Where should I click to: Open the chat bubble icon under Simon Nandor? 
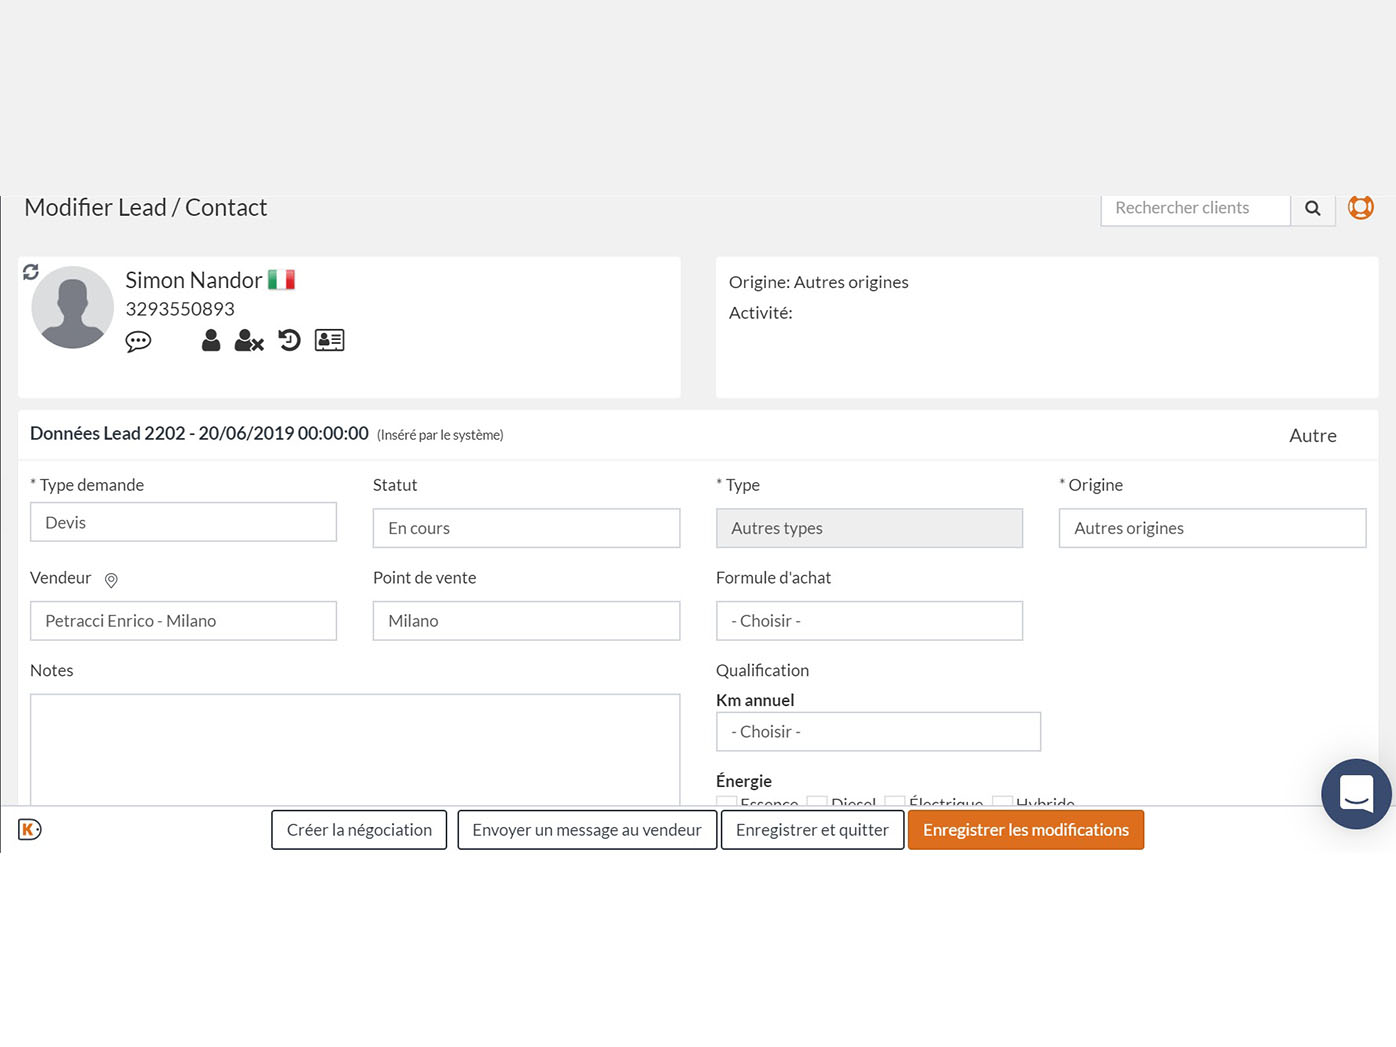(138, 341)
